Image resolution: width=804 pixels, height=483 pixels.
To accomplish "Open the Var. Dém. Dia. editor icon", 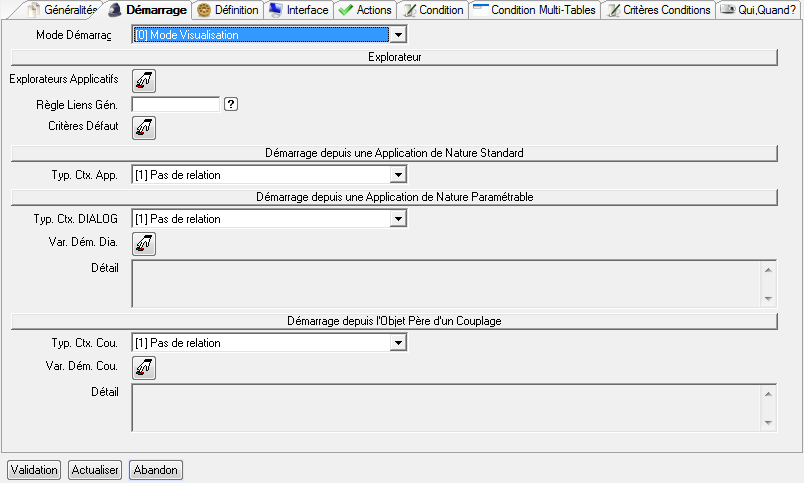I will point(144,243).
